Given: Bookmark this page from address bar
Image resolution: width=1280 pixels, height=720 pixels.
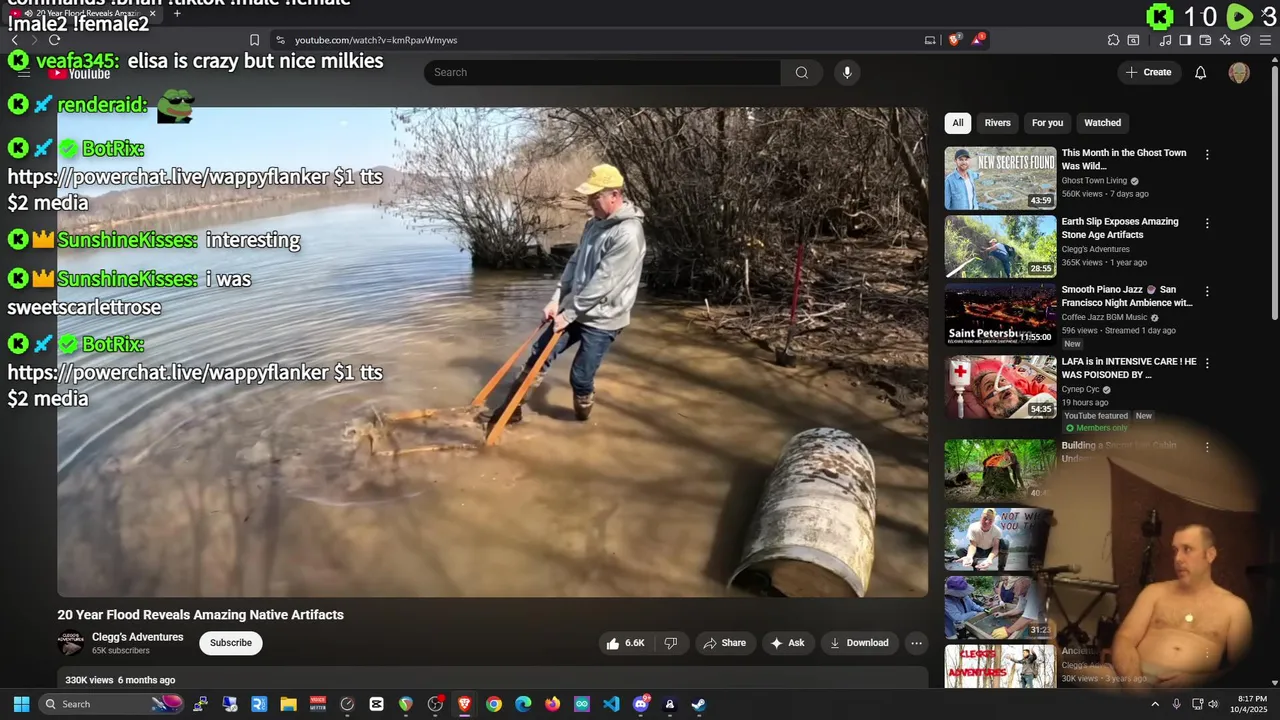Looking at the screenshot, I should coord(254,40).
